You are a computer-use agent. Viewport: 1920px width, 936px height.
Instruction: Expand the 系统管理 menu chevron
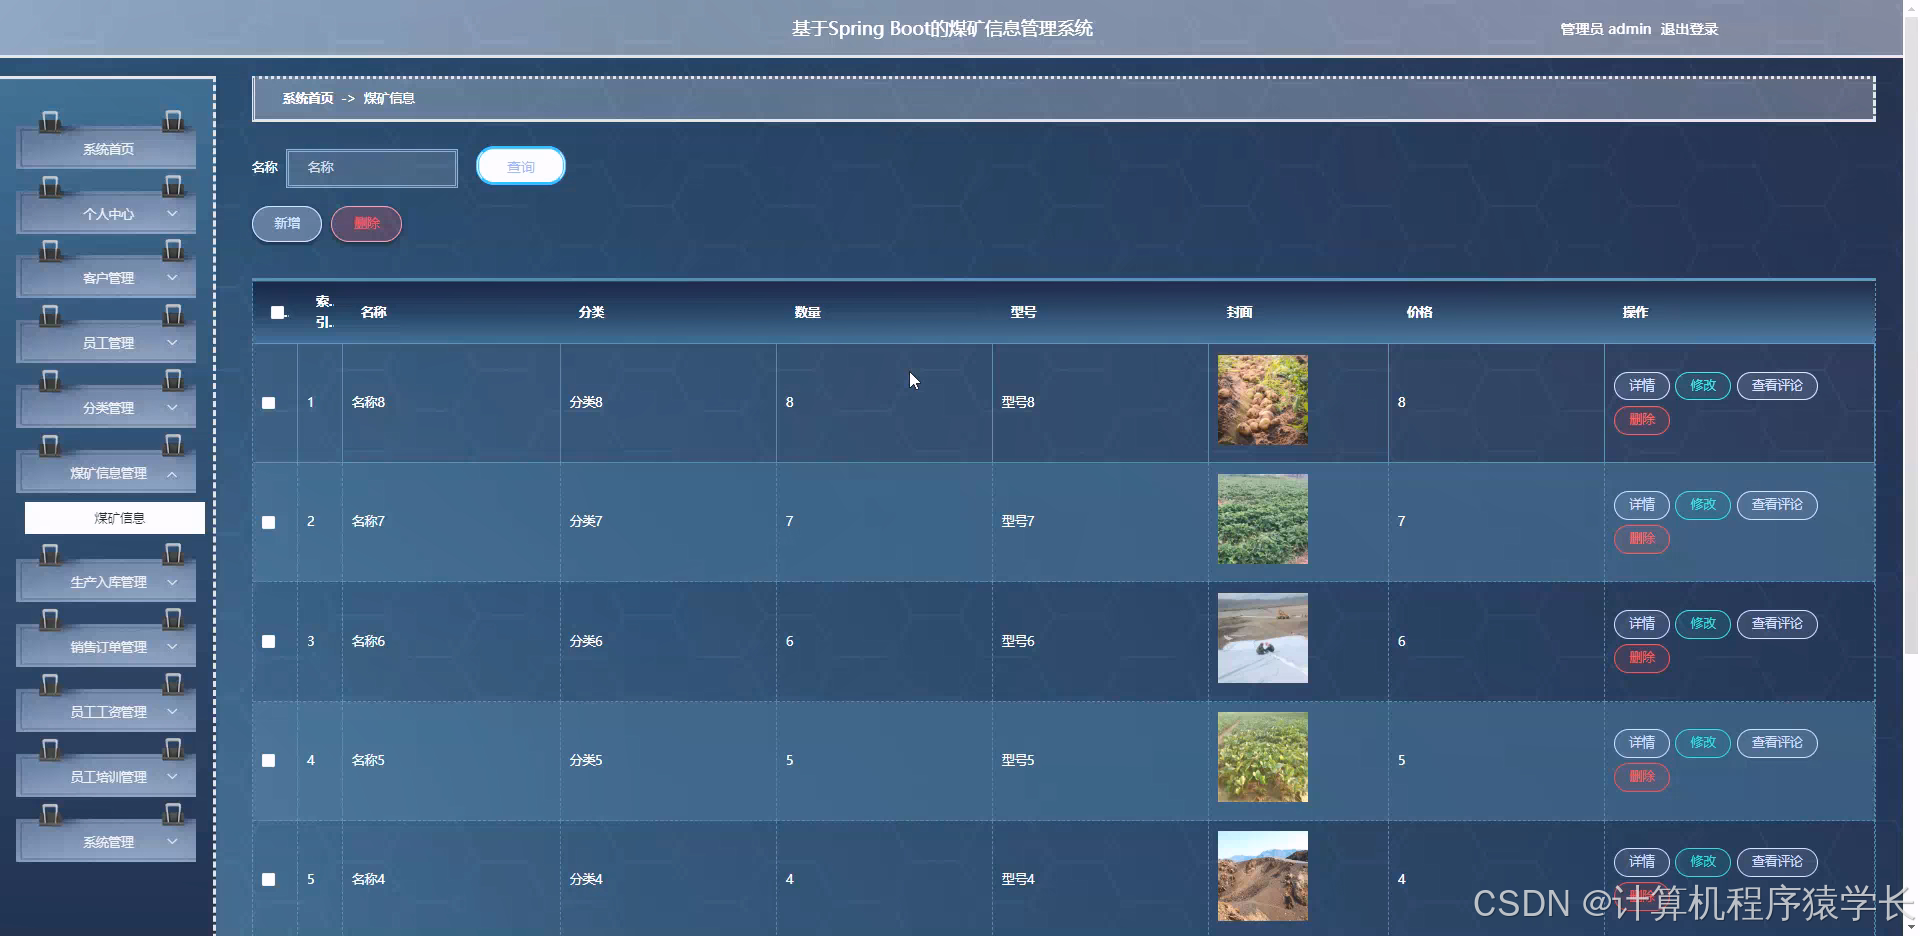tap(172, 842)
